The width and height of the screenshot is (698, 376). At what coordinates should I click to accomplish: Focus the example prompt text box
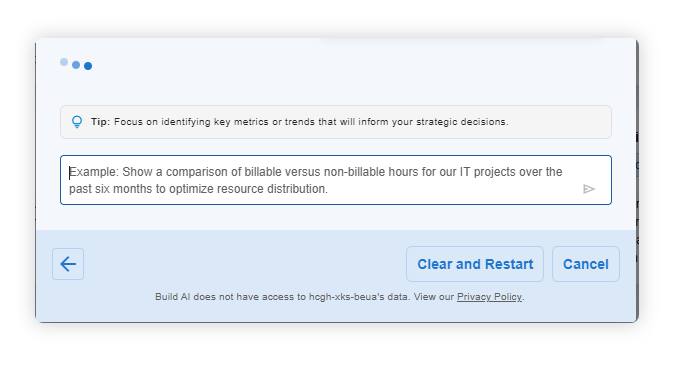pyautogui.click(x=336, y=180)
